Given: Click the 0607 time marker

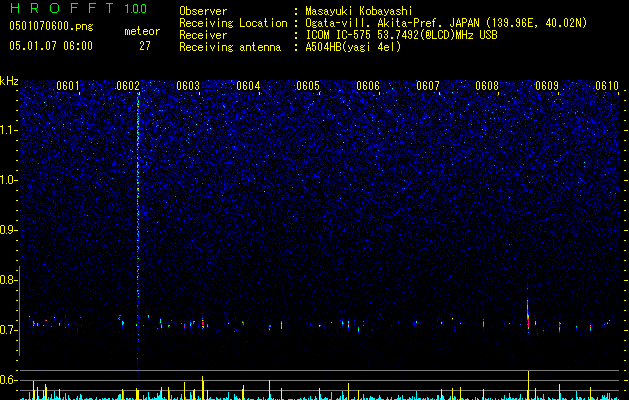Looking at the screenshot, I should point(428,85).
